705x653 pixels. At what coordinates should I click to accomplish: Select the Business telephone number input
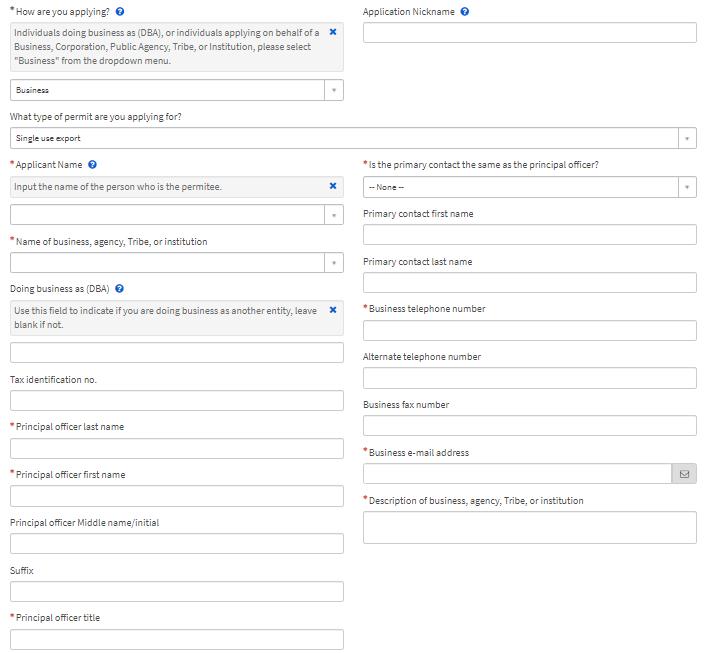tap(529, 330)
